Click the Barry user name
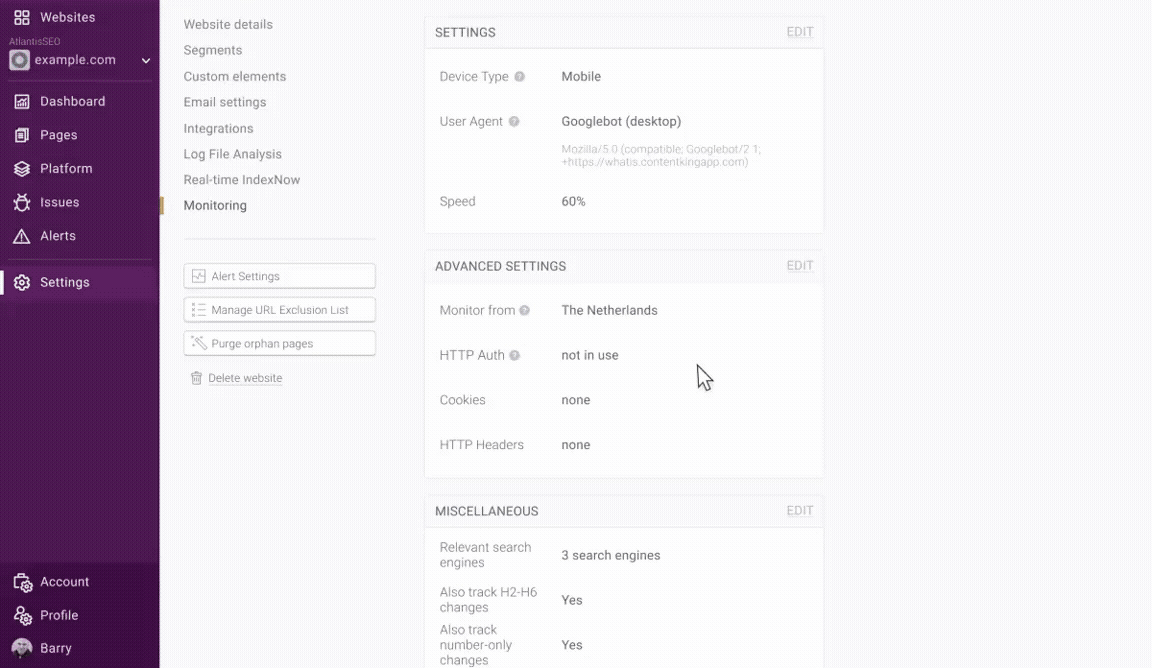The image size is (1152, 668). click(x=56, y=648)
